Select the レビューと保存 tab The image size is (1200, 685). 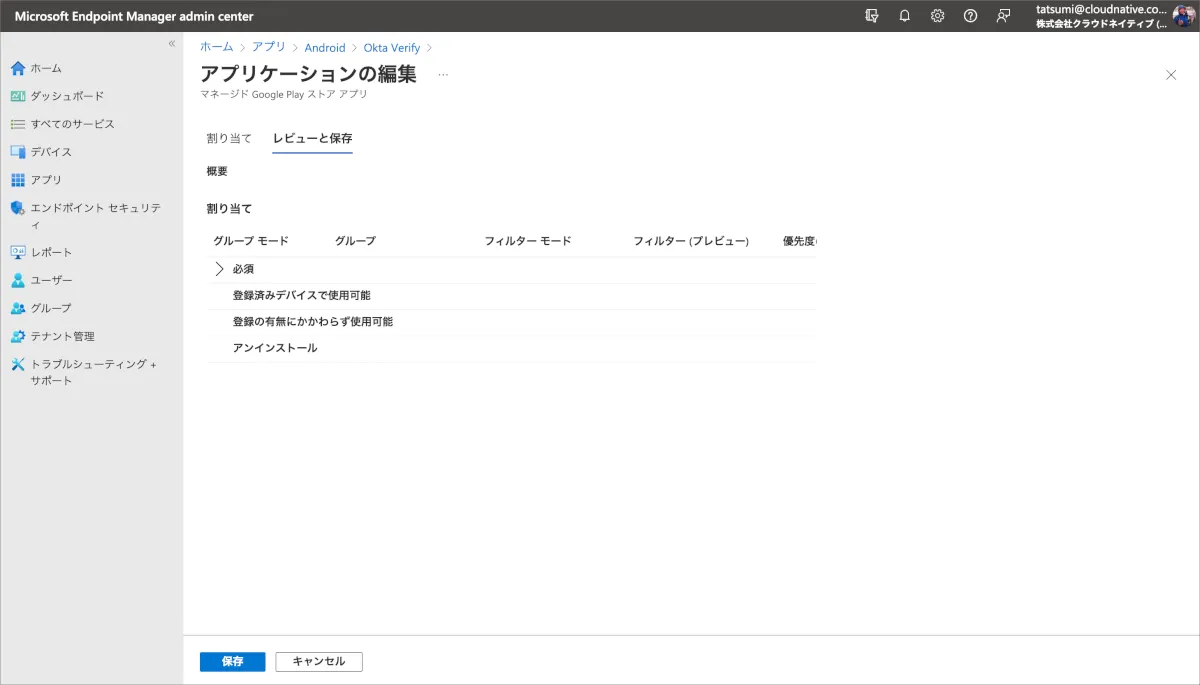click(x=312, y=138)
